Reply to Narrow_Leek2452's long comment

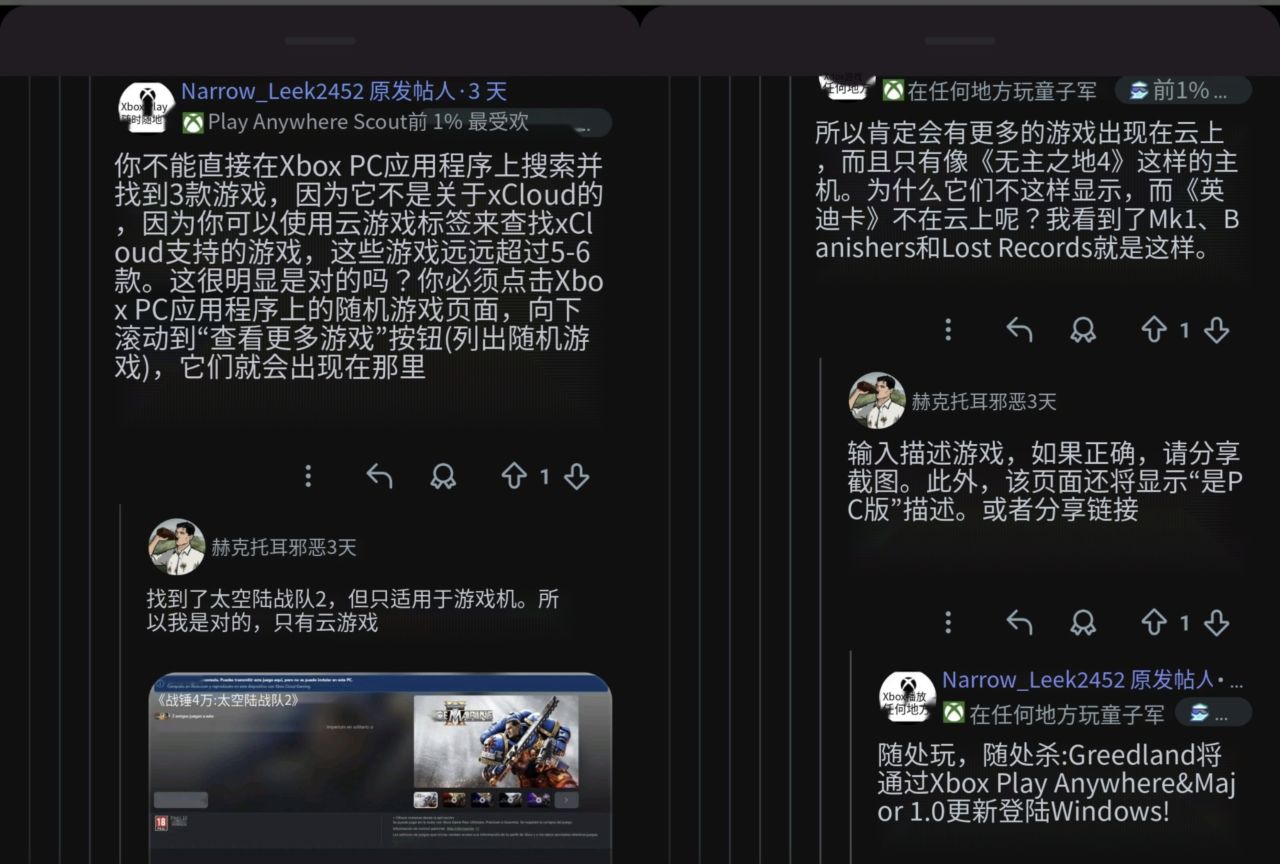(x=379, y=476)
